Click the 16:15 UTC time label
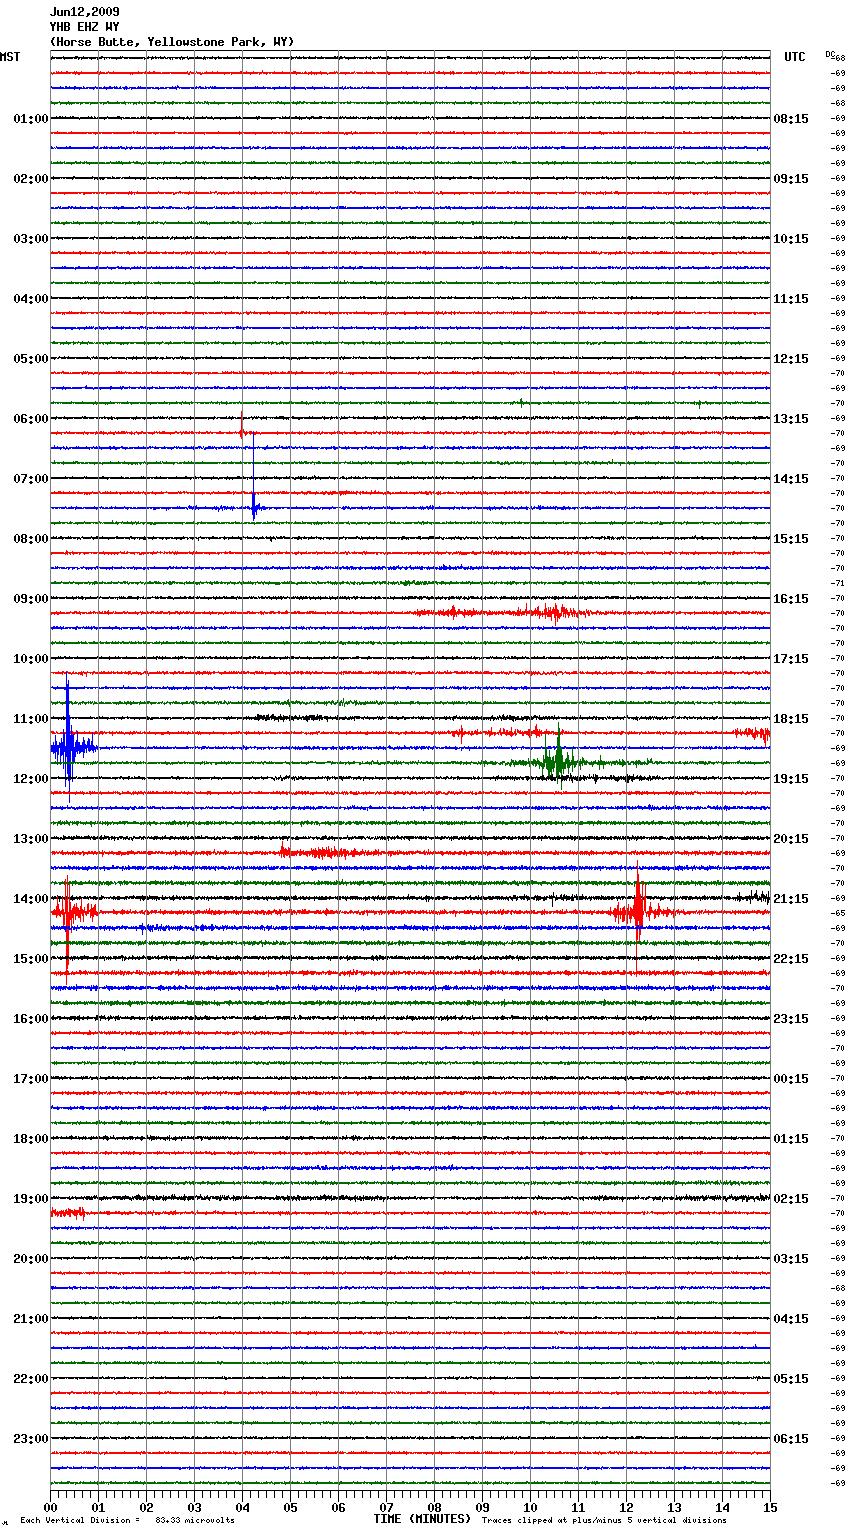Screen dimensions: 850x1534 pyautogui.click(x=791, y=599)
